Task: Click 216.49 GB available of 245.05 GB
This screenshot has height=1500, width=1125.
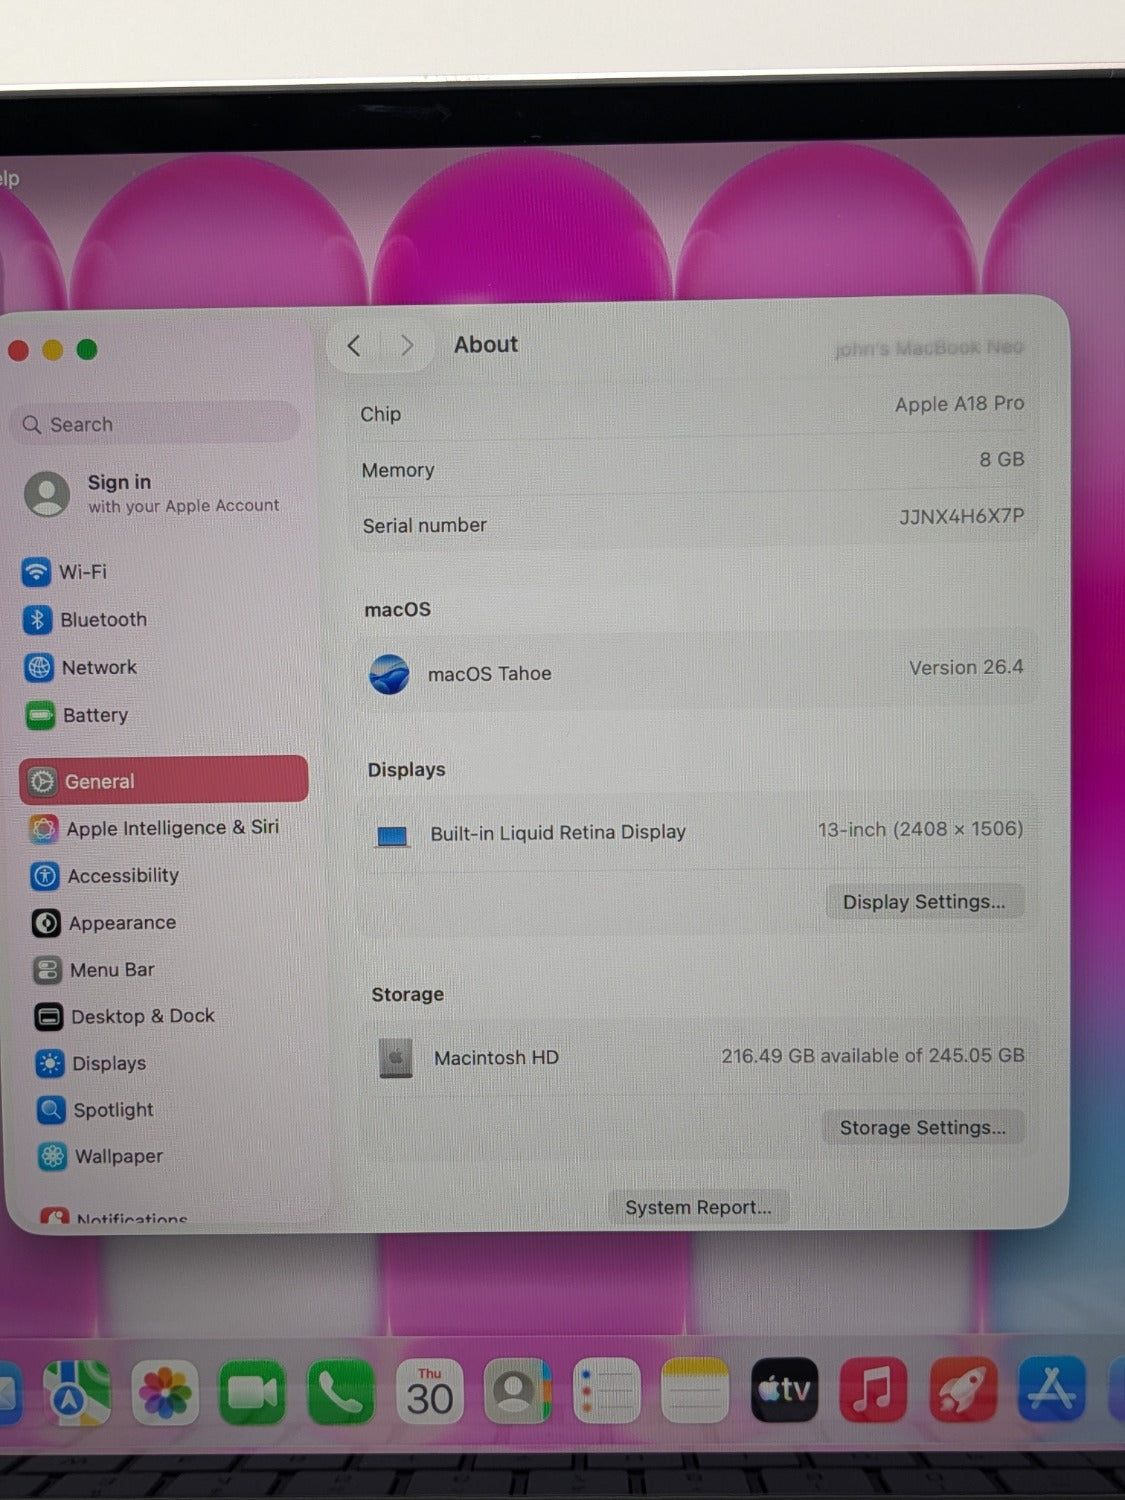Action: click(873, 1055)
